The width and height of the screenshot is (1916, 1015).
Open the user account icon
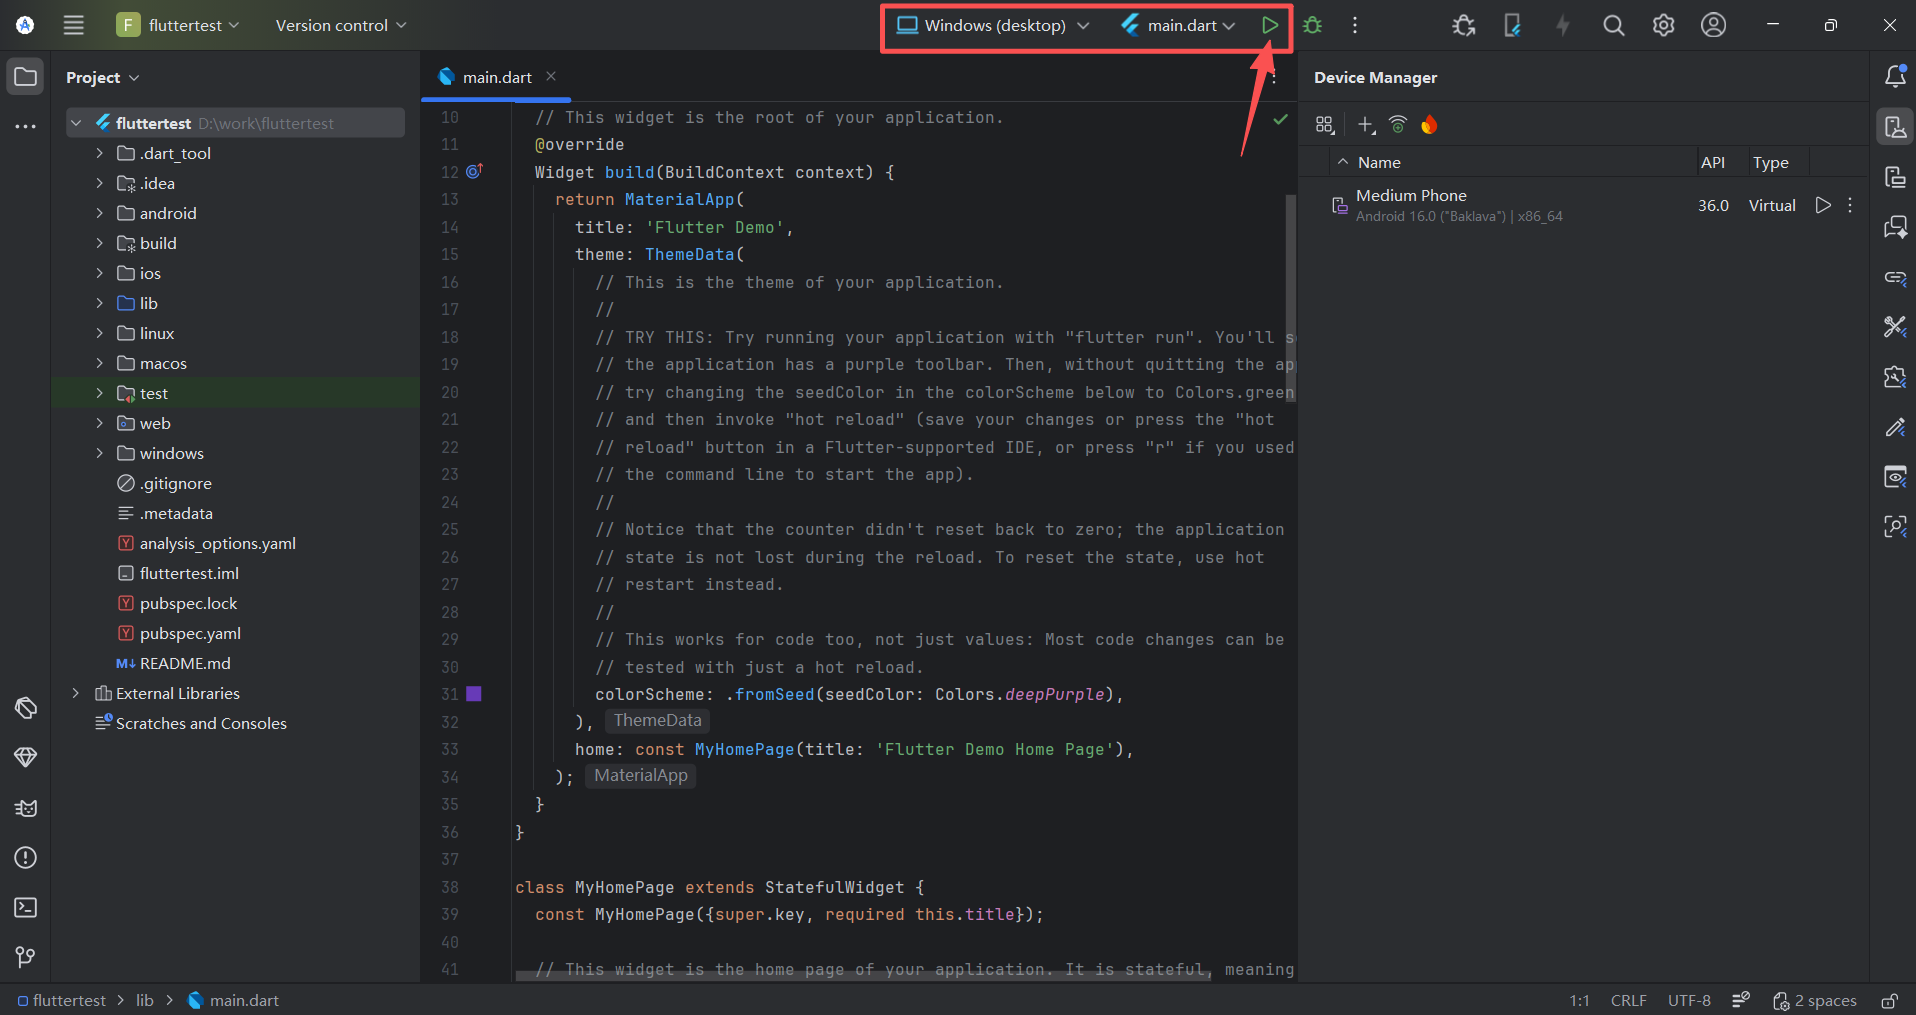point(1713,25)
